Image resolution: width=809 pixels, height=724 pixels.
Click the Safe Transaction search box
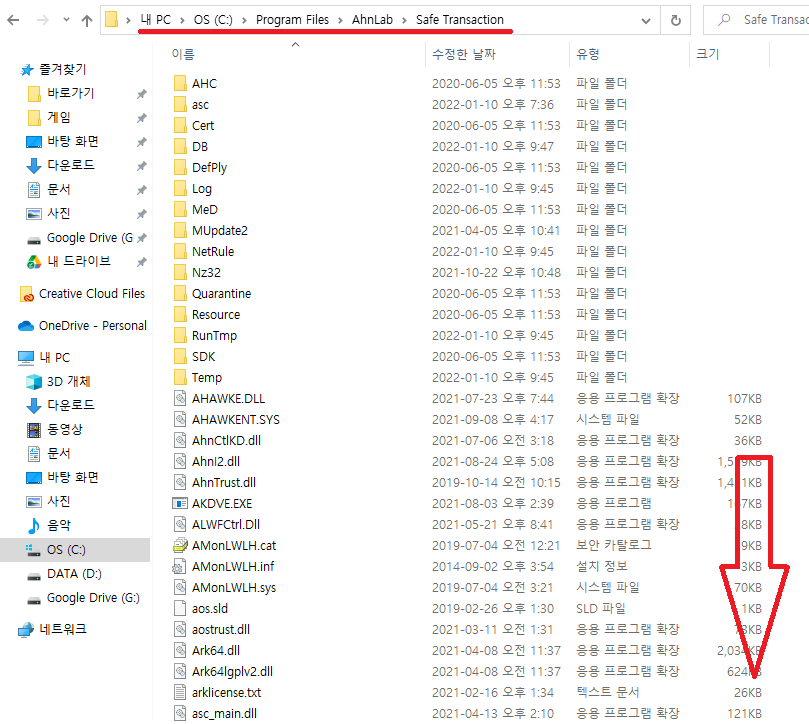tap(757, 20)
